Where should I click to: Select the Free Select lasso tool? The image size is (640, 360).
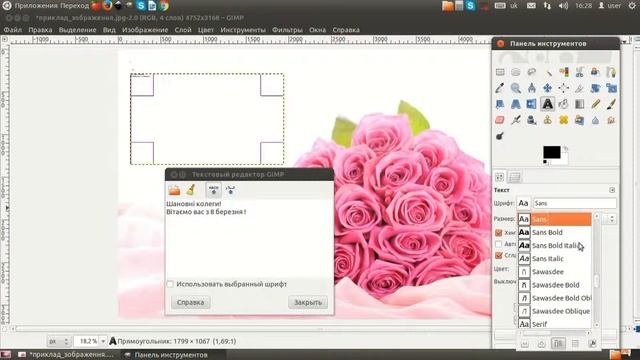[531, 72]
